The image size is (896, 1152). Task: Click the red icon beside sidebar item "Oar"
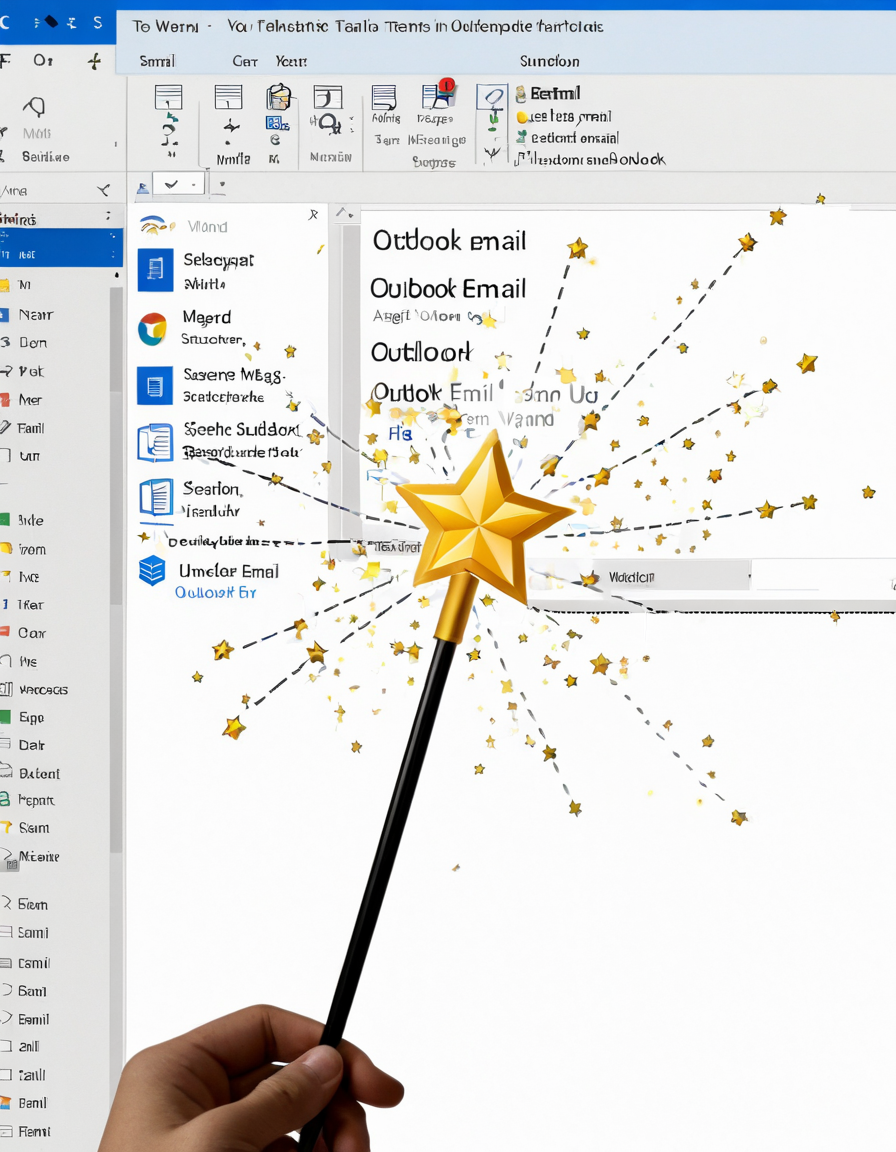(x=5, y=633)
